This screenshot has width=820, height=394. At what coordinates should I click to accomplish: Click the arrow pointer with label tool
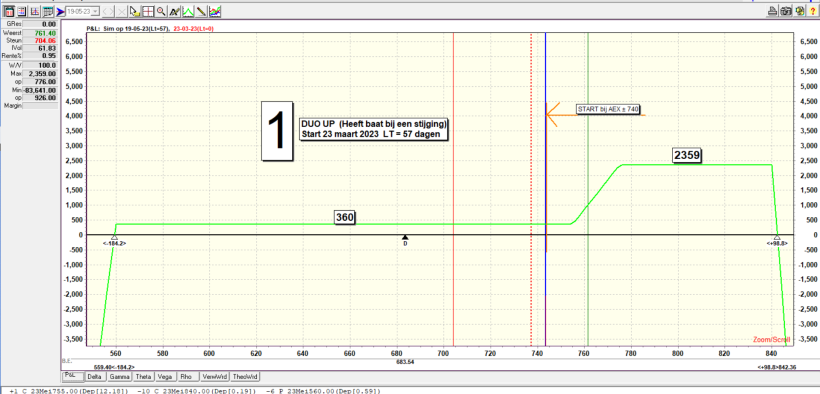(x=135, y=11)
